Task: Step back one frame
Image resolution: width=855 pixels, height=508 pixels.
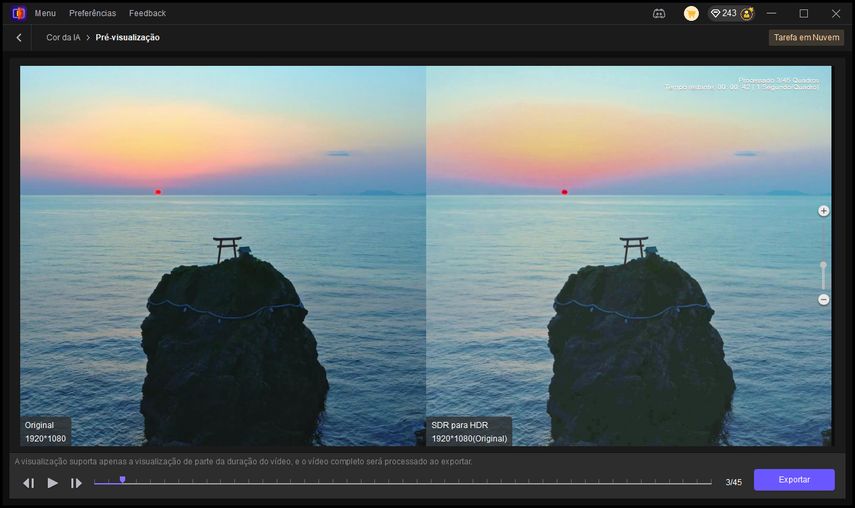Action: (29, 483)
